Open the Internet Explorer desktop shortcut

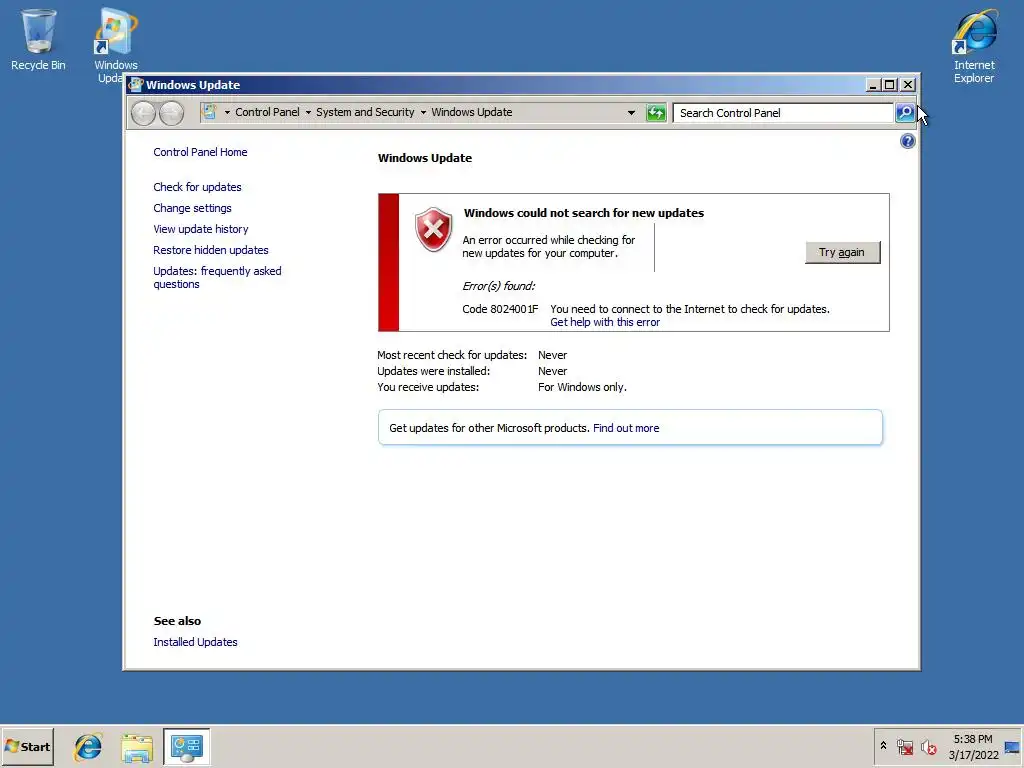pos(974,46)
